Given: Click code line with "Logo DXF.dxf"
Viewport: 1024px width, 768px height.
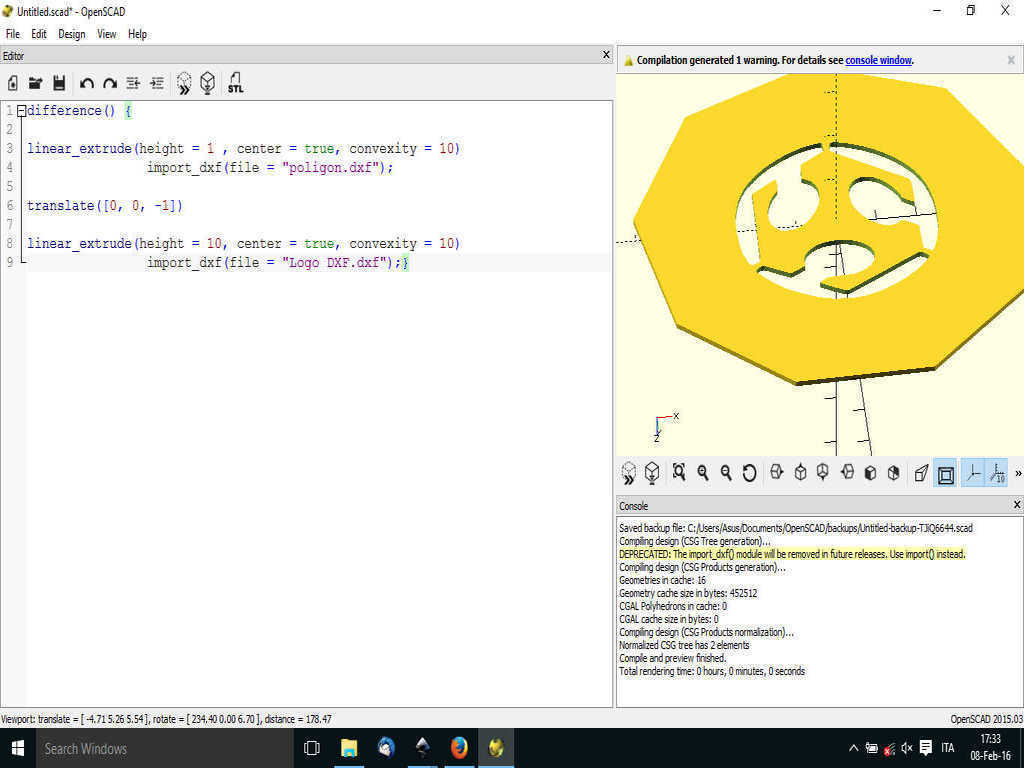Looking at the screenshot, I should point(278,263).
